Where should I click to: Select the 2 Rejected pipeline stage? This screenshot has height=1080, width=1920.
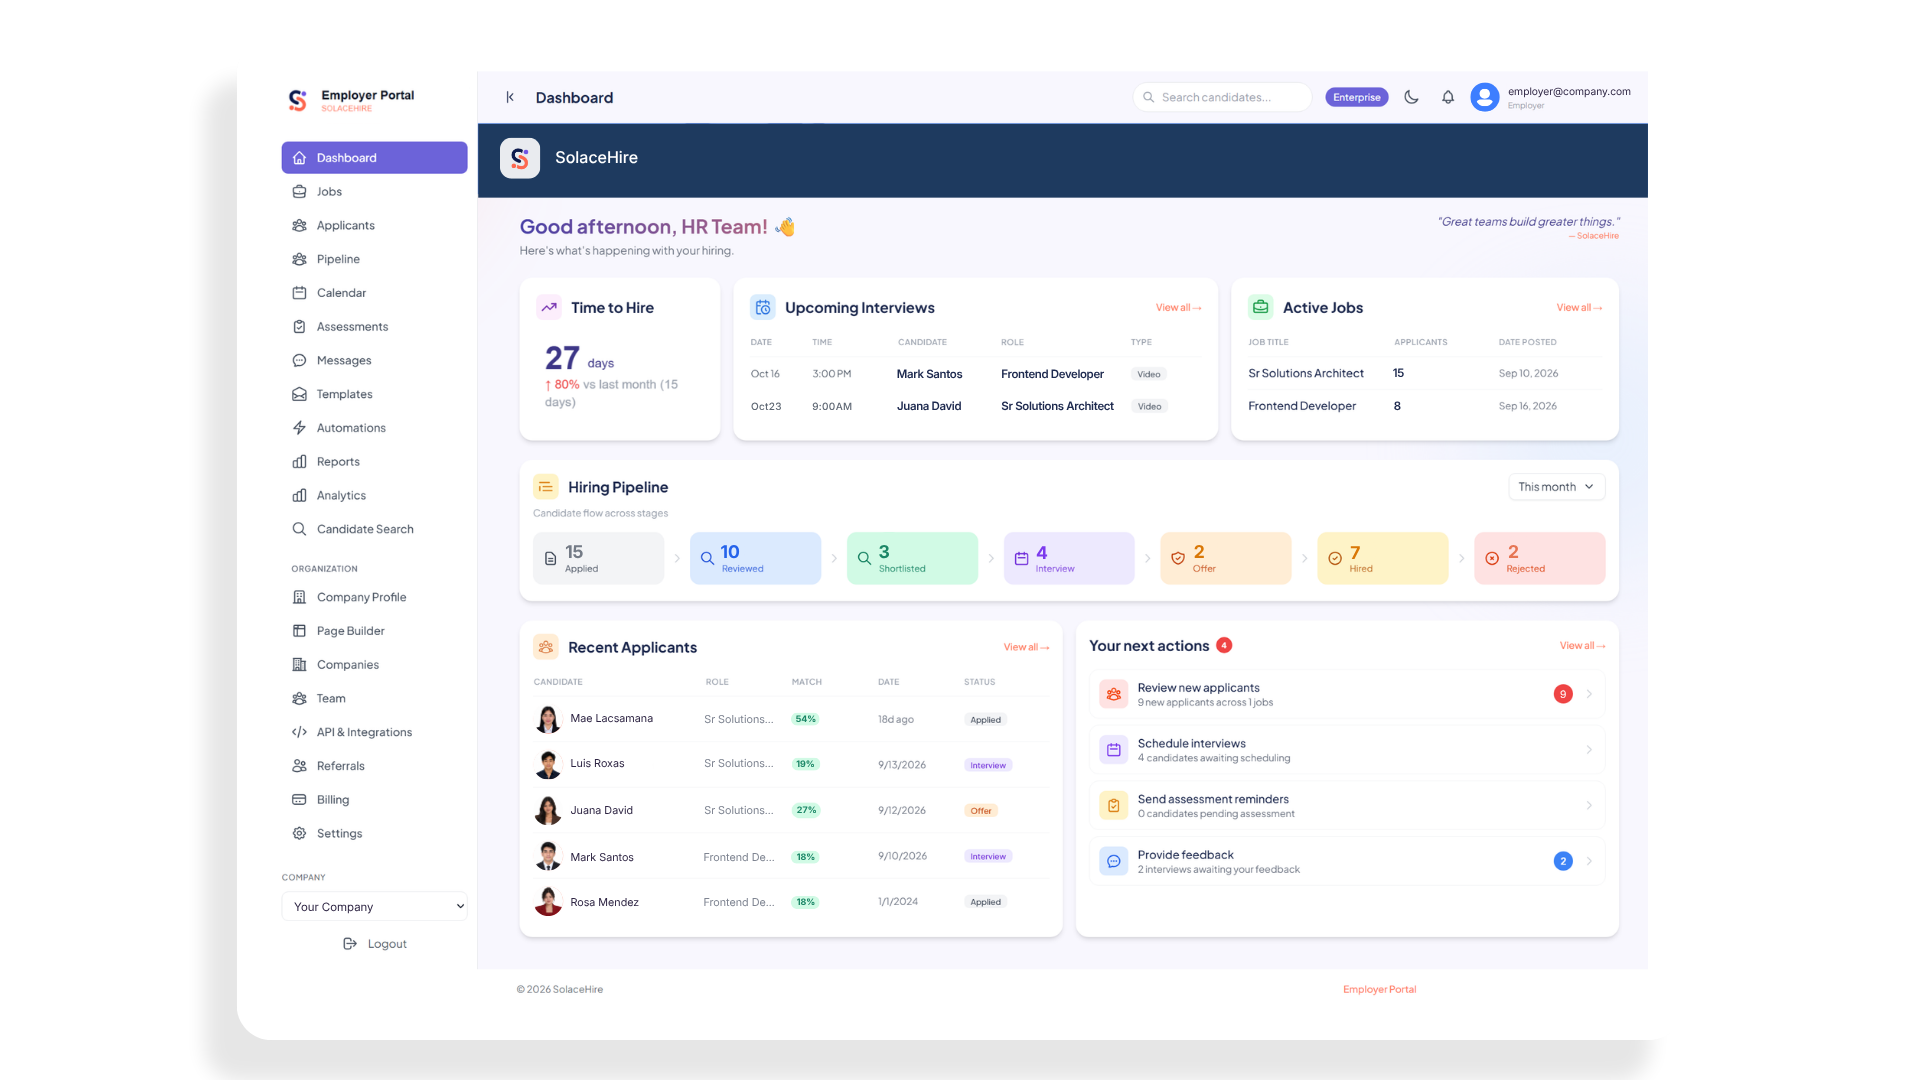point(1540,558)
